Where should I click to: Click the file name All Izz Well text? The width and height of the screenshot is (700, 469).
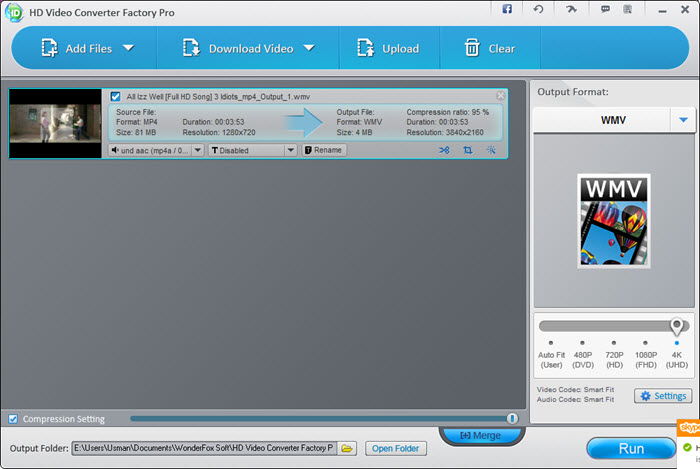point(218,96)
